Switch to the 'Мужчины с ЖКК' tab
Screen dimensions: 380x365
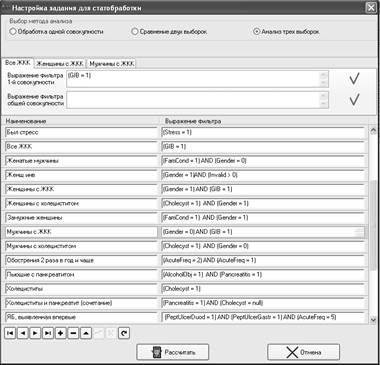coord(111,63)
